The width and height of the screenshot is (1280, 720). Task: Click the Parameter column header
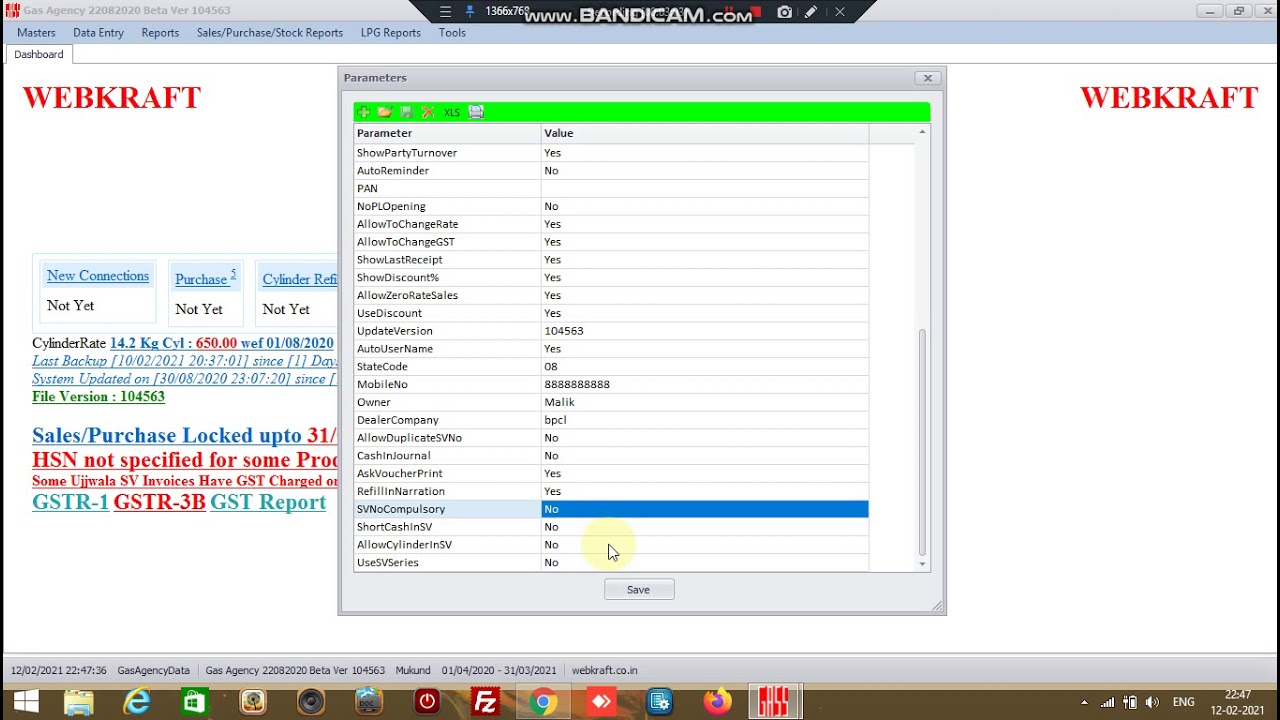(x=447, y=133)
